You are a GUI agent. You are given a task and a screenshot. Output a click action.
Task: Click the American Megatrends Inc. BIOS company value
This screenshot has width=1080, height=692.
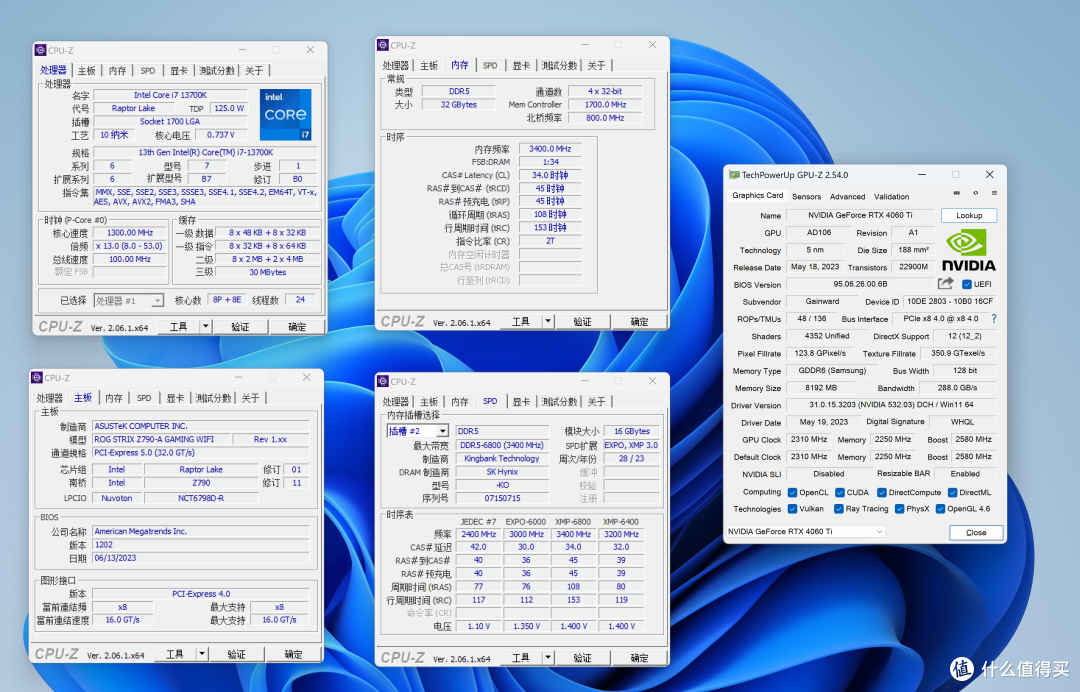pyautogui.click(x=200, y=532)
